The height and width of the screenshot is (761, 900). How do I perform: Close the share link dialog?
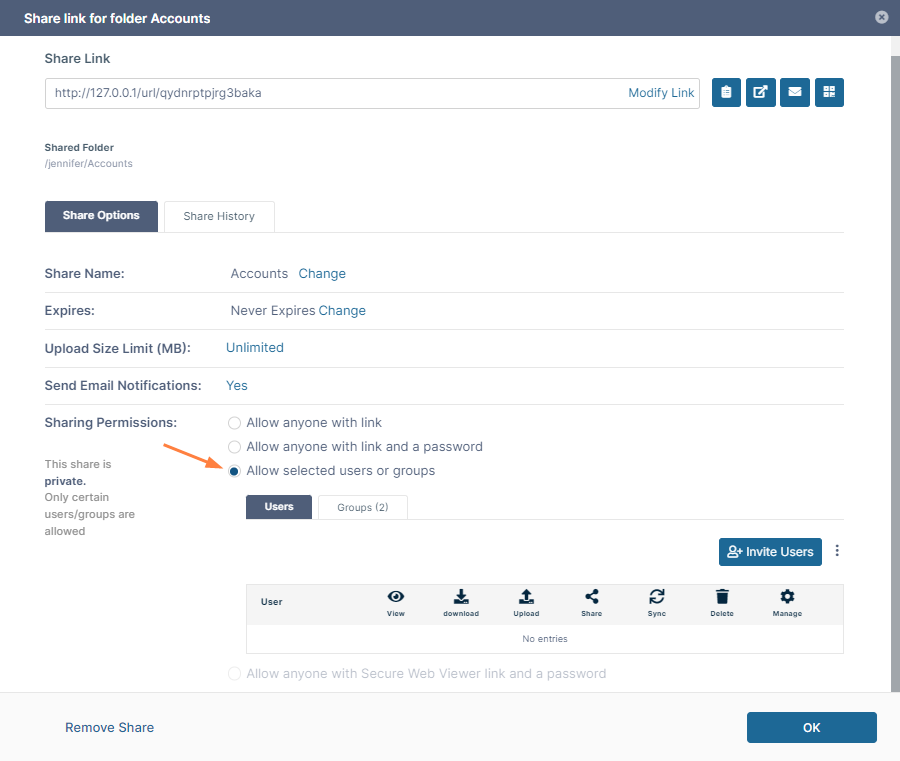881,17
